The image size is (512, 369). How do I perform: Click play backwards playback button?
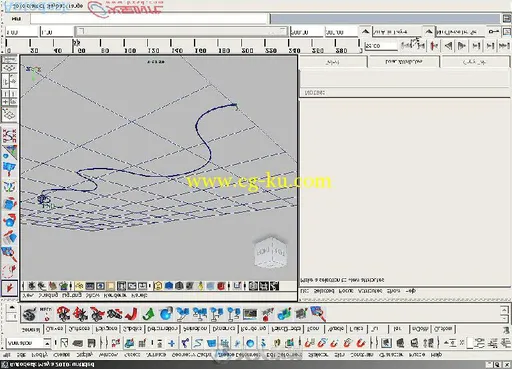click(448, 46)
